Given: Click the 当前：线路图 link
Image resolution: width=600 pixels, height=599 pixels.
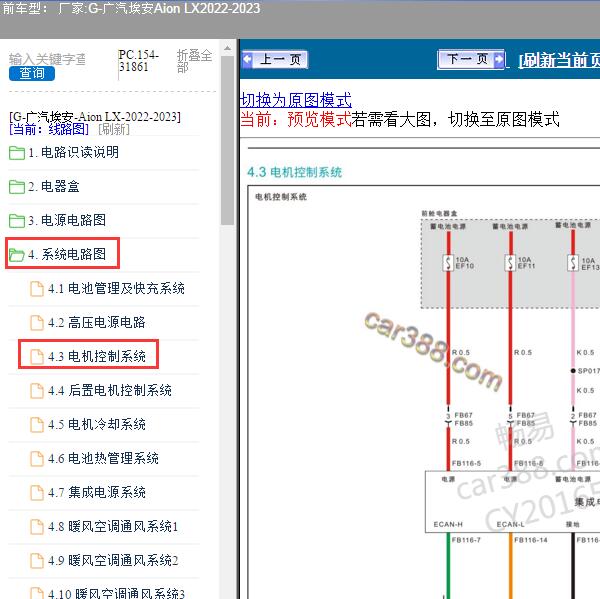Looking at the screenshot, I should [49, 129].
